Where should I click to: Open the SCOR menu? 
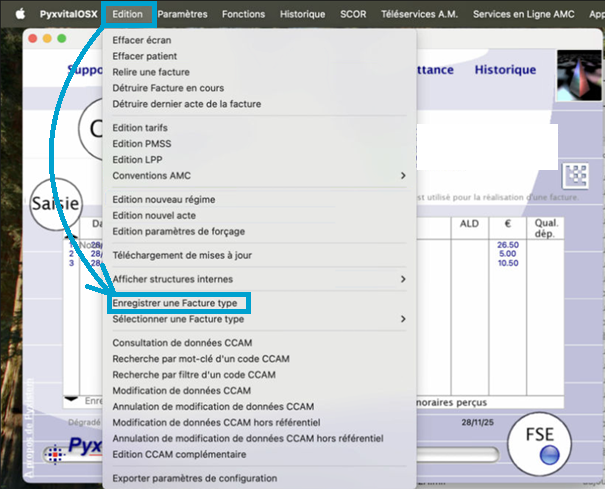[352, 14]
